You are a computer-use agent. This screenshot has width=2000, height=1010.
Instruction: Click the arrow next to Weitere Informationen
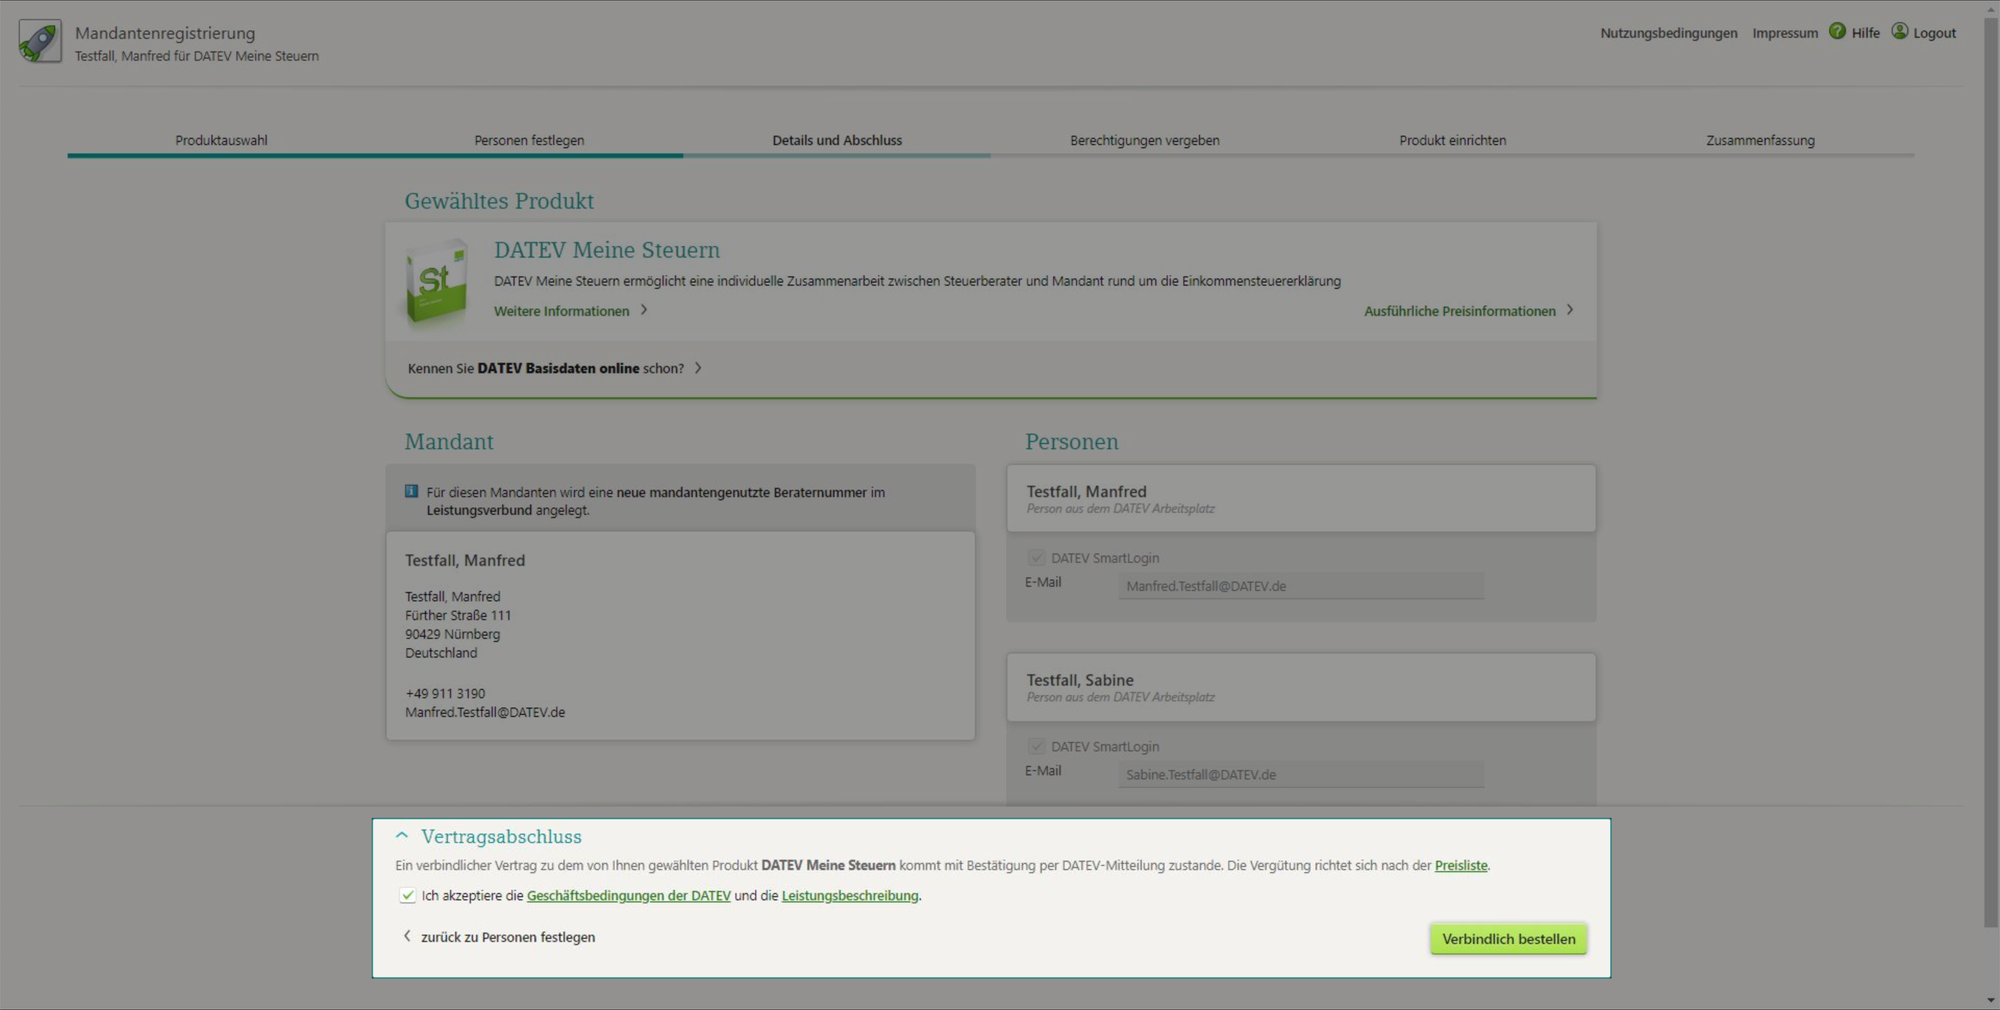click(x=644, y=310)
